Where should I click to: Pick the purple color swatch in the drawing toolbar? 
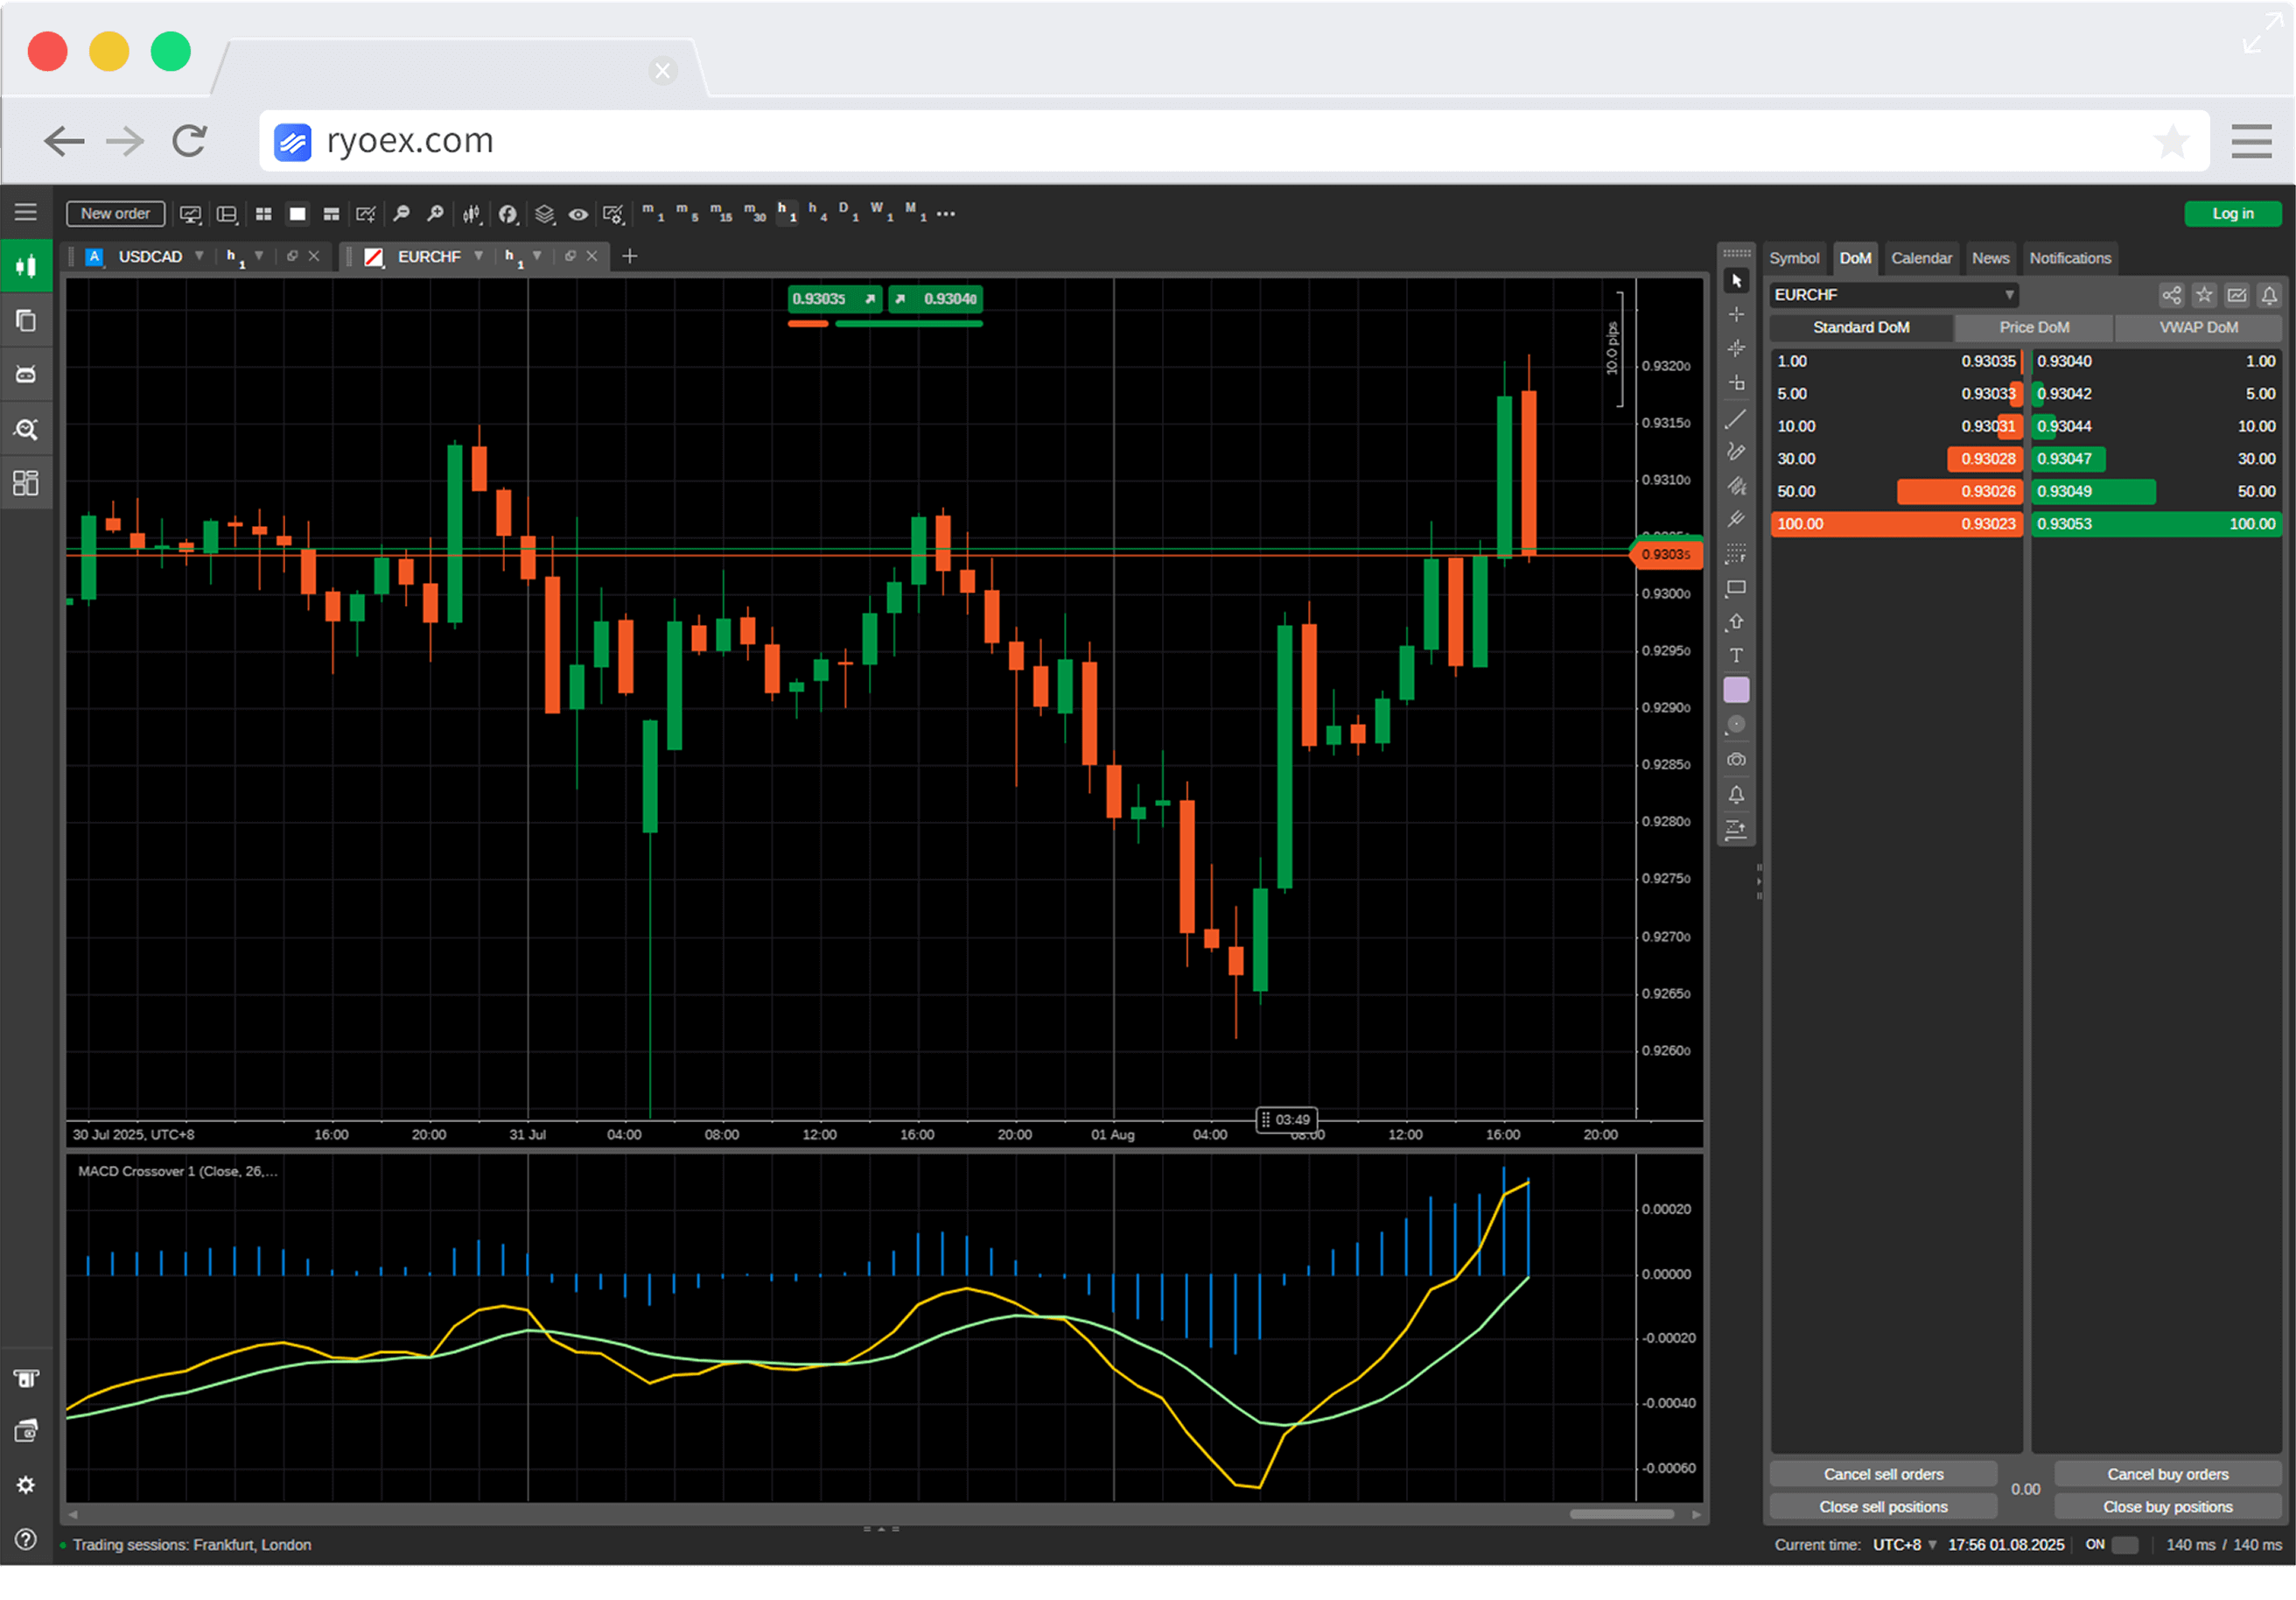pyautogui.click(x=1737, y=688)
